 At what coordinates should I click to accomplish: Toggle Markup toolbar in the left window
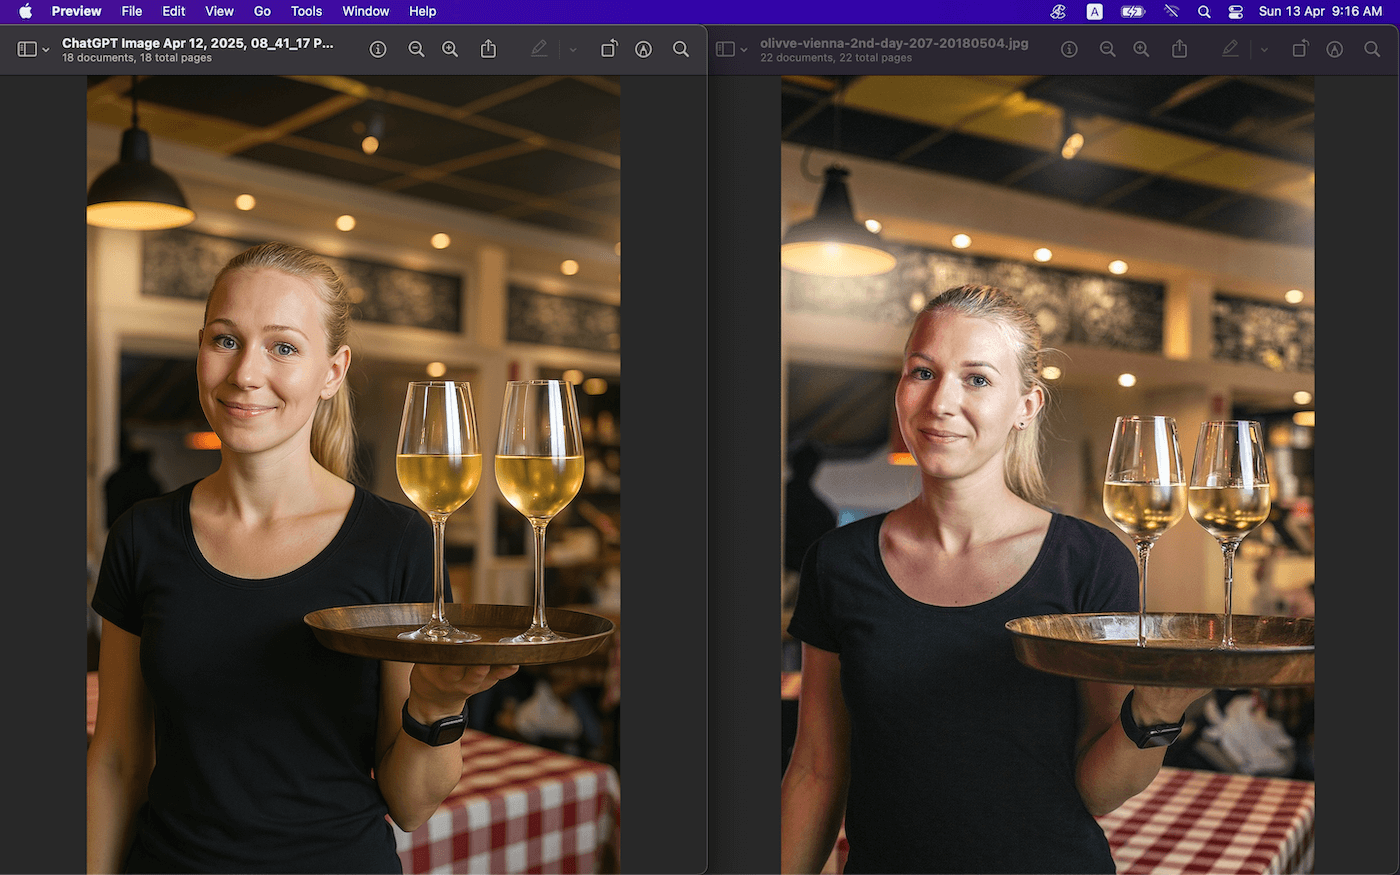coord(644,49)
